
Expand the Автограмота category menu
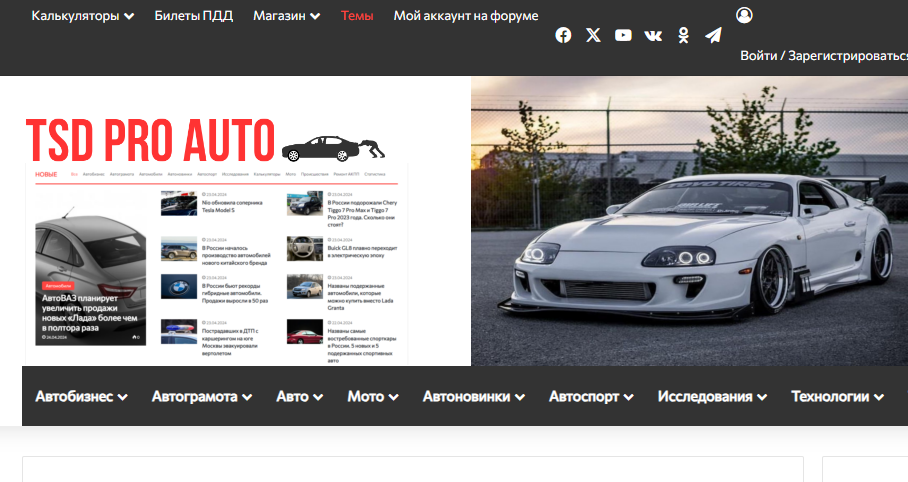tap(202, 397)
